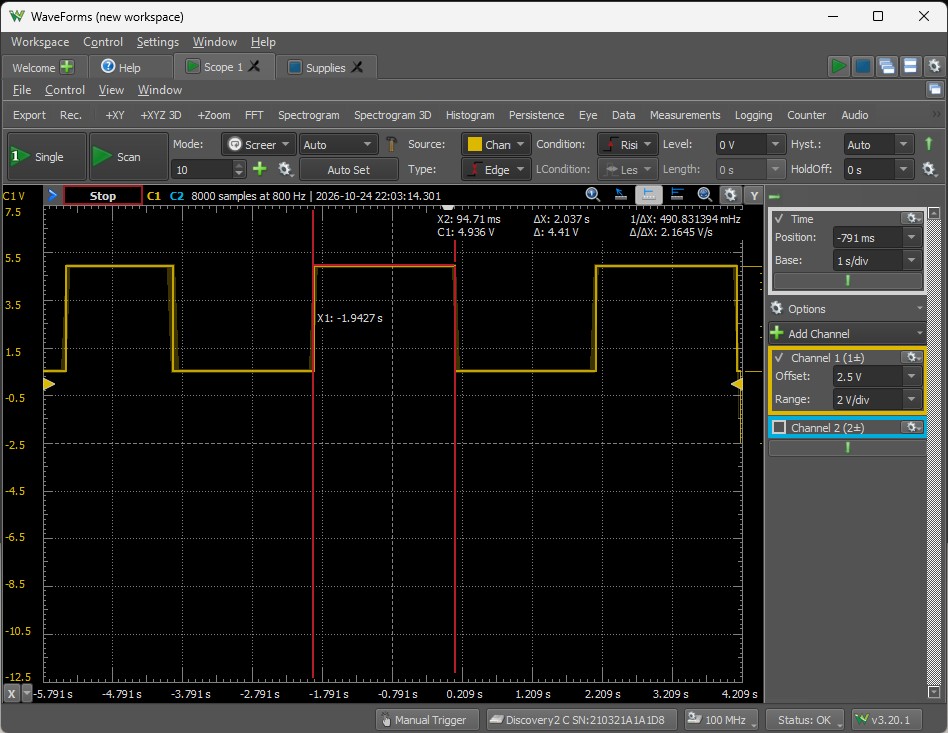The height and width of the screenshot is (733, 948).
Task: Open the Time Position -791 ms dropdown
Action: click(912, 238)
